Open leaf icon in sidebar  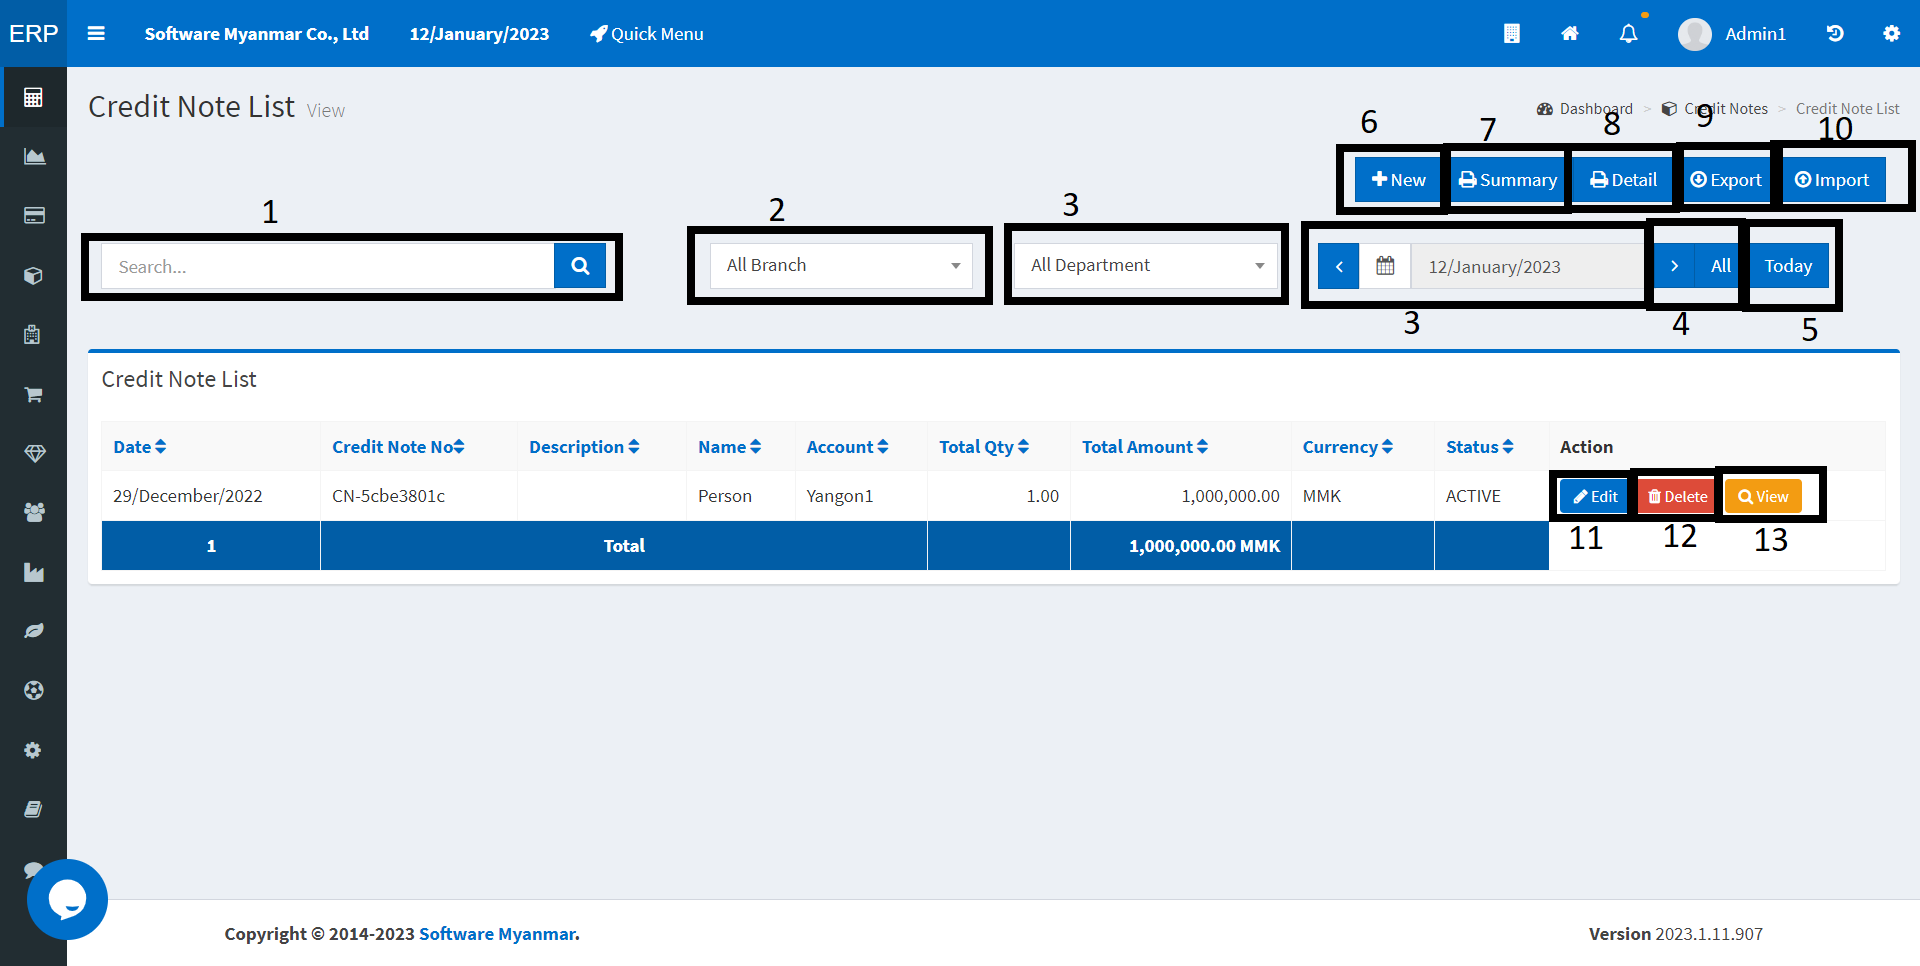pyautogui.click(x=33, y=631)
